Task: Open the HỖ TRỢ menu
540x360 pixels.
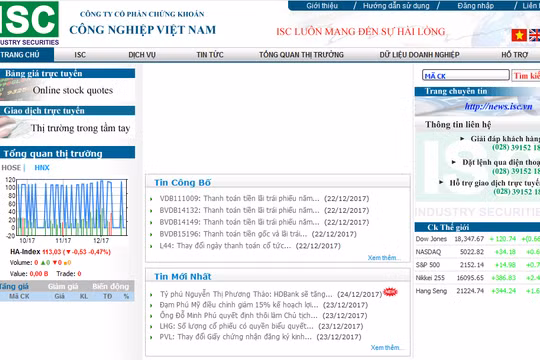Action: click(x=515, y=55)
